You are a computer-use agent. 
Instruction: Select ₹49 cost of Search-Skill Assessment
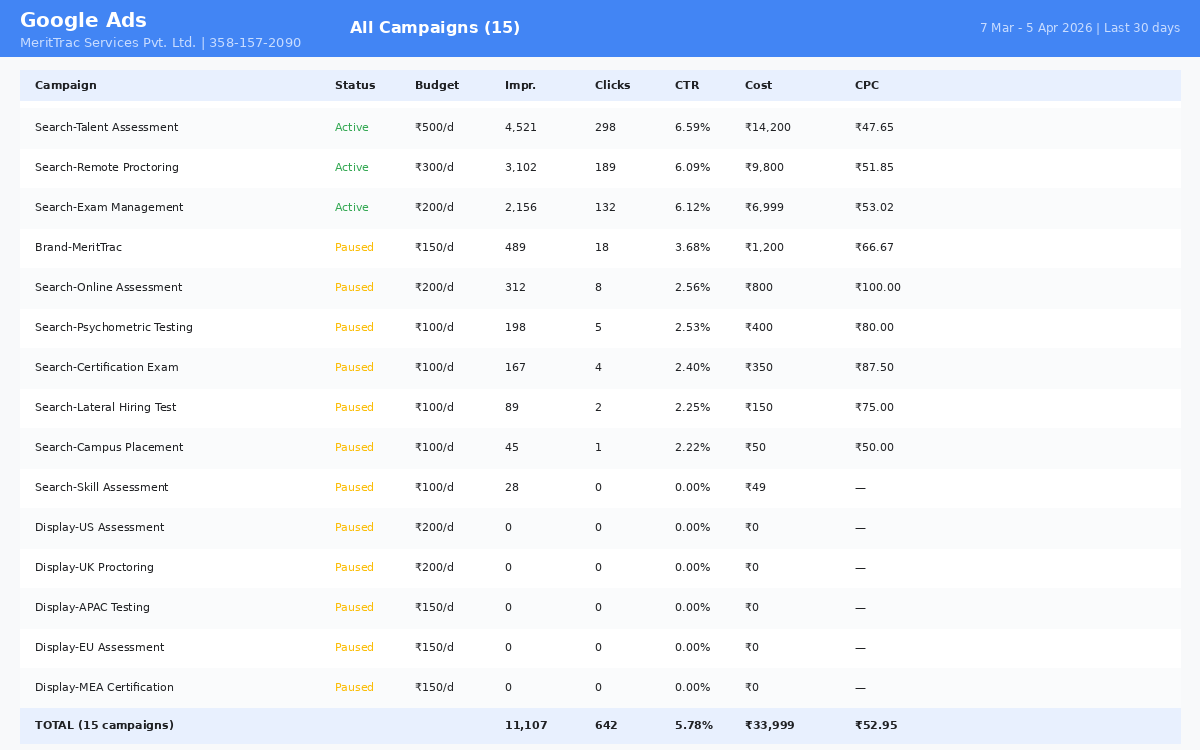coord(755,488)
